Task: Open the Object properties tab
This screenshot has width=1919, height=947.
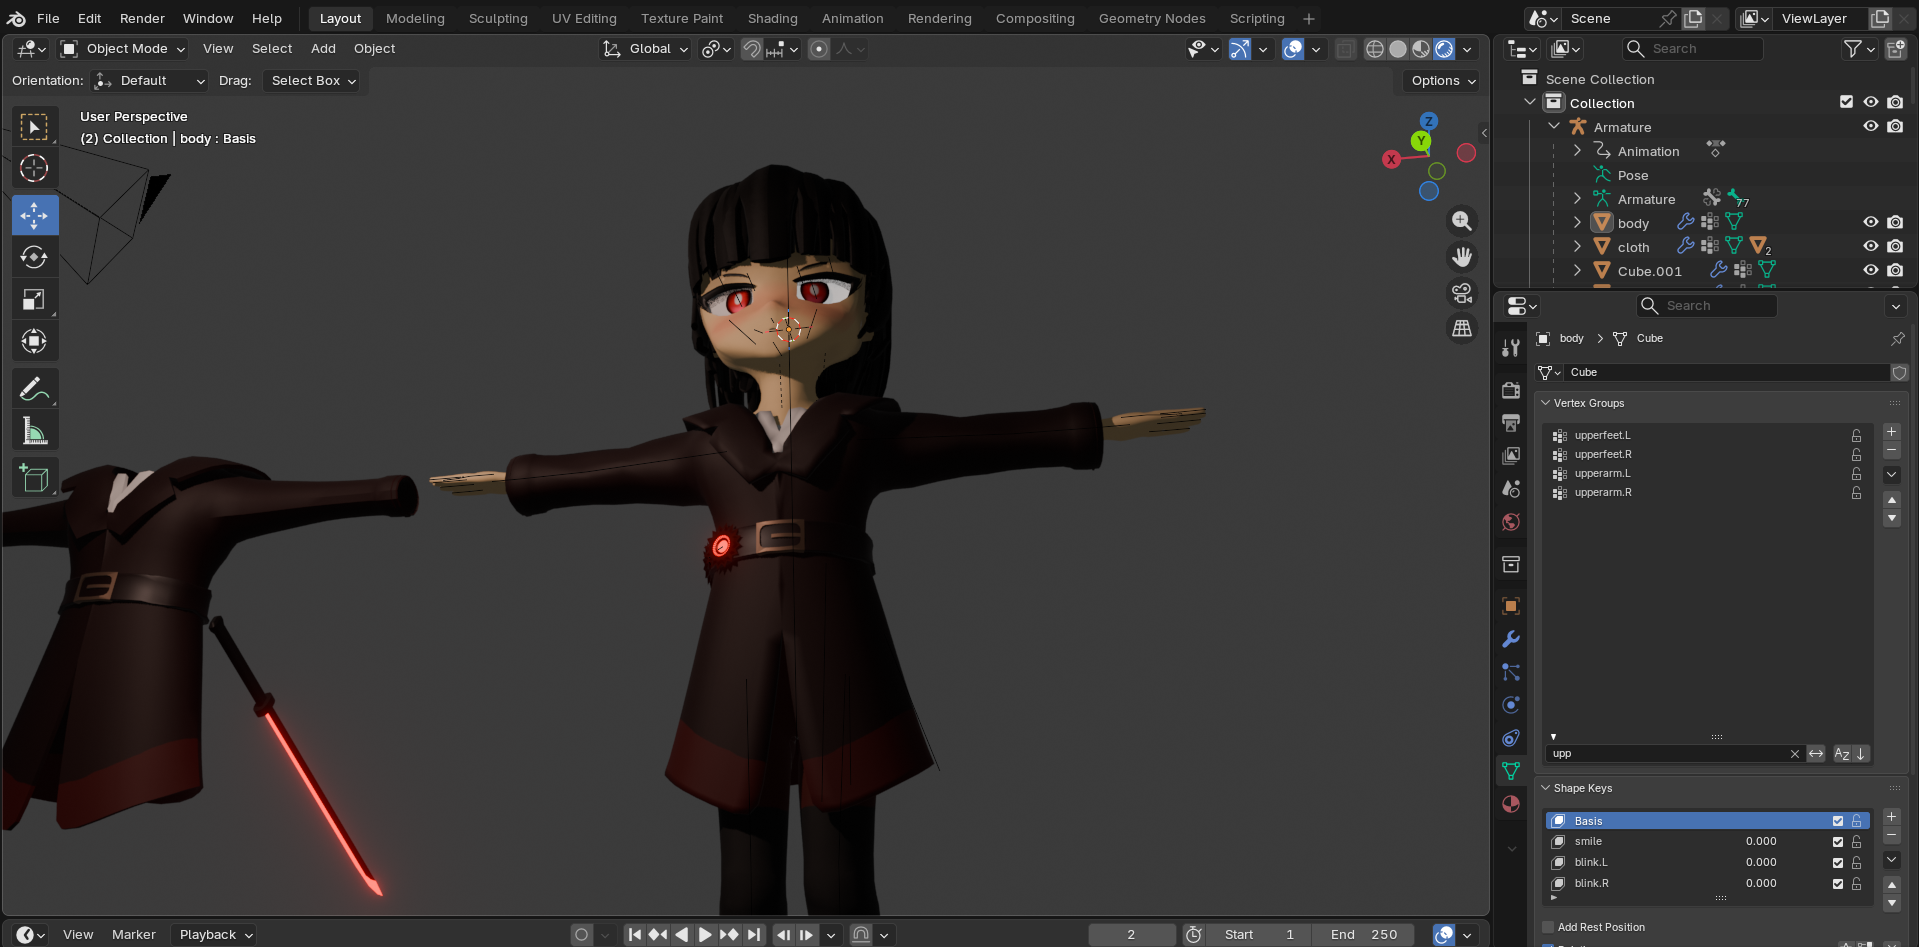Action: (x=1511, y=606)
